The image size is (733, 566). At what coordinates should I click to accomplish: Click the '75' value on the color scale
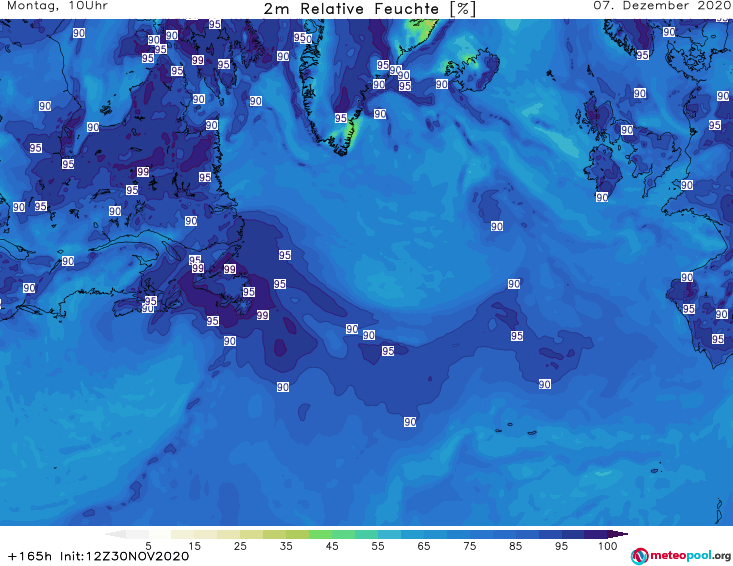(x=469, y=545)
